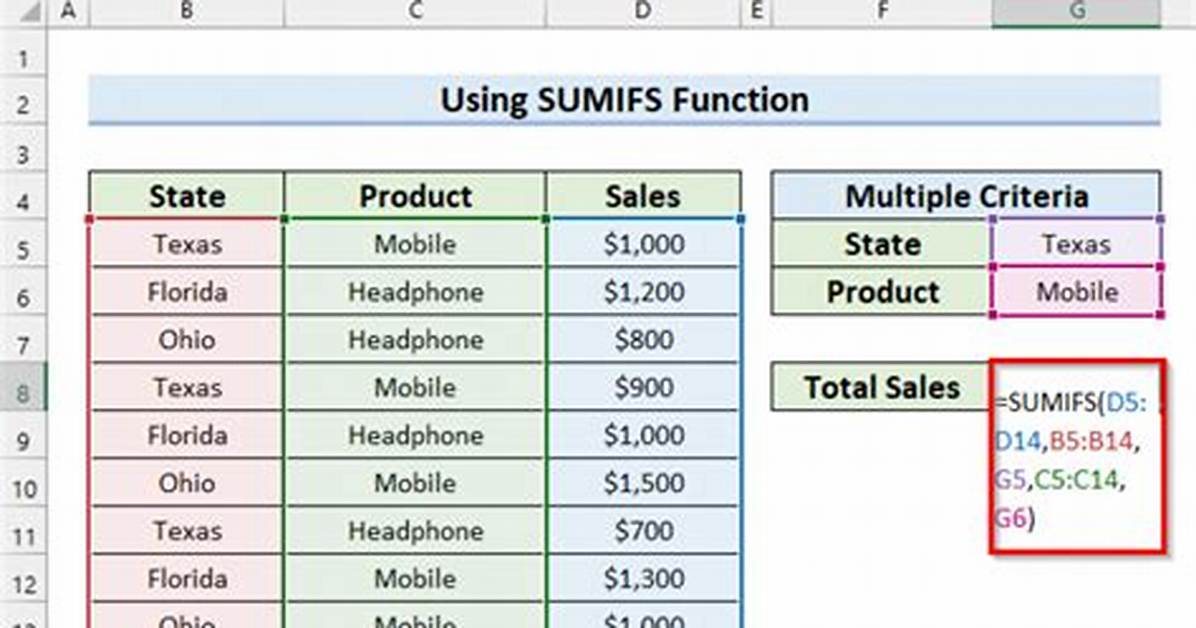Screen dimensions: 1196x628
Task: Select the 'State' criteria label in column F
Action: (x=882, y=243)
